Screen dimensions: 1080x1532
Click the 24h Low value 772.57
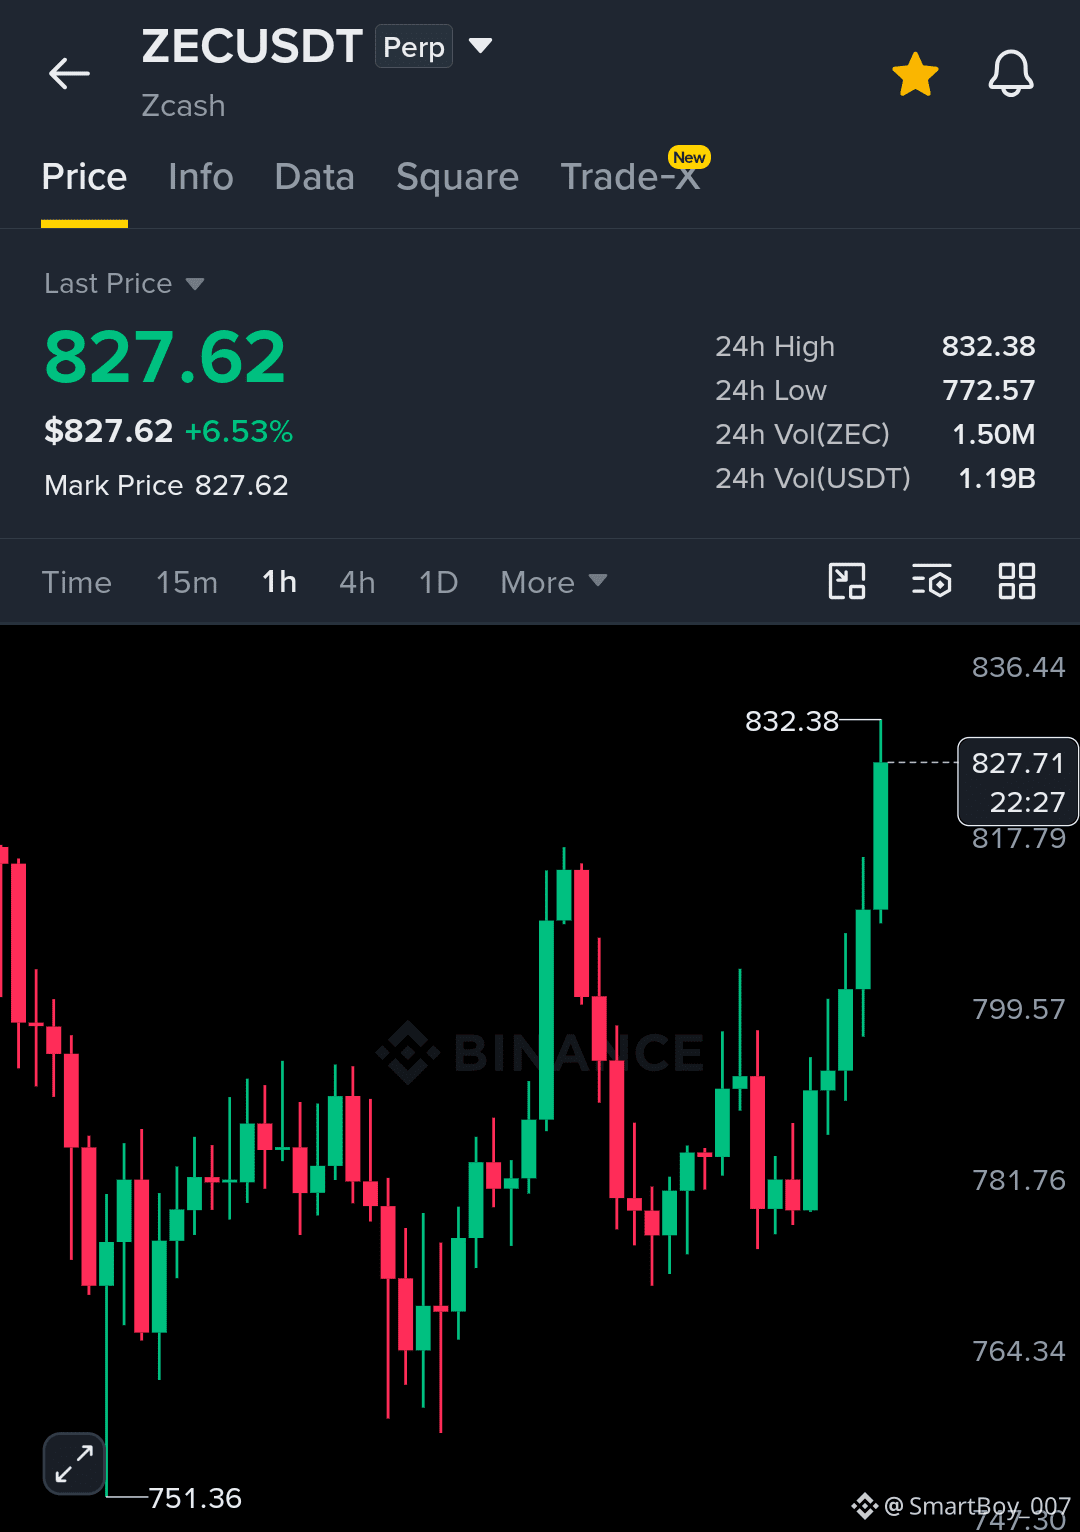tap(988, 391)
